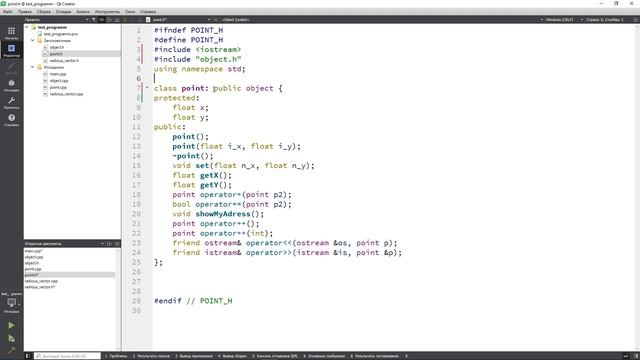Screen dimensions: 640x360
Task: Select radious_vector.cpp in the project tree
Action: tap(66, 94)
